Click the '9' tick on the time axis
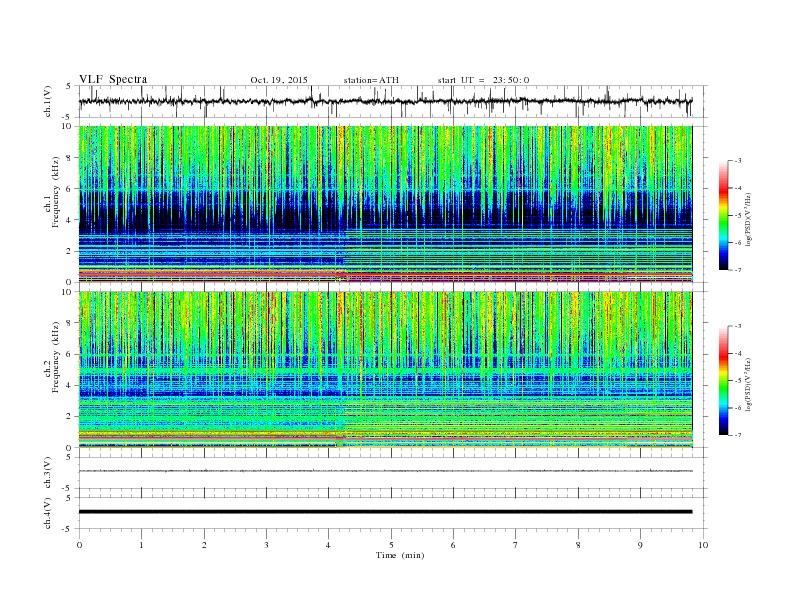792x612 pixels. point(640,545)
